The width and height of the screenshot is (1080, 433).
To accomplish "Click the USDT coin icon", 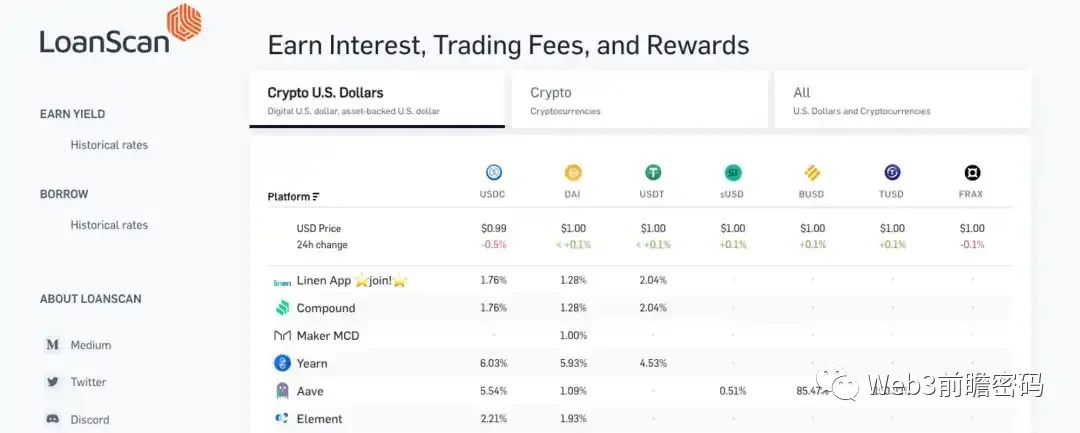I will (653, 172).
